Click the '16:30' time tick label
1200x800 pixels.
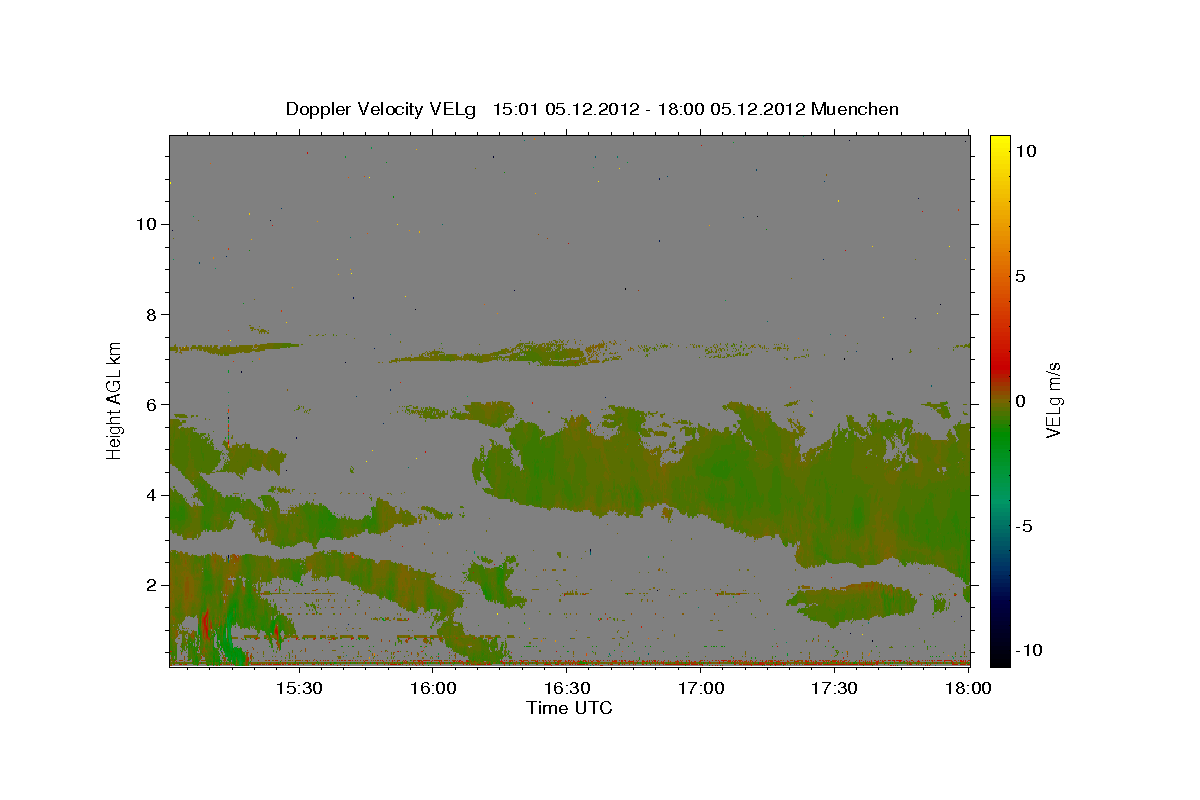[567, 689]
